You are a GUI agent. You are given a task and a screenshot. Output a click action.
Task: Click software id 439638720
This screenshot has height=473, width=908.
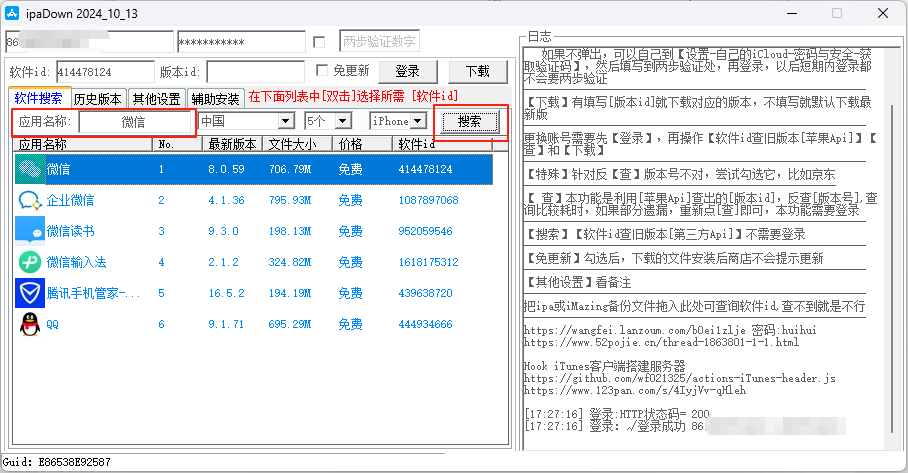pos(426,293)
